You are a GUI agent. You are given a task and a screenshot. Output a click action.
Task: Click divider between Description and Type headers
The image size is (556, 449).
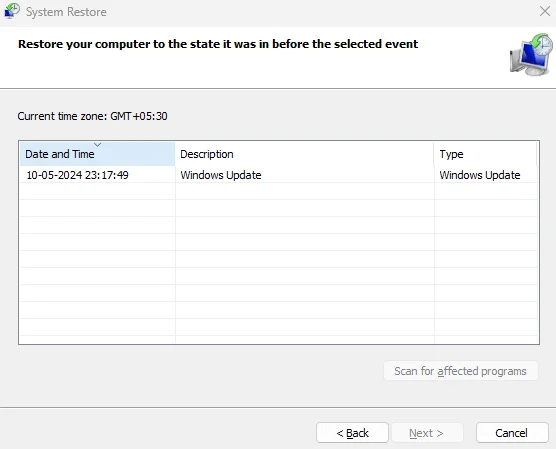point(434,154)
